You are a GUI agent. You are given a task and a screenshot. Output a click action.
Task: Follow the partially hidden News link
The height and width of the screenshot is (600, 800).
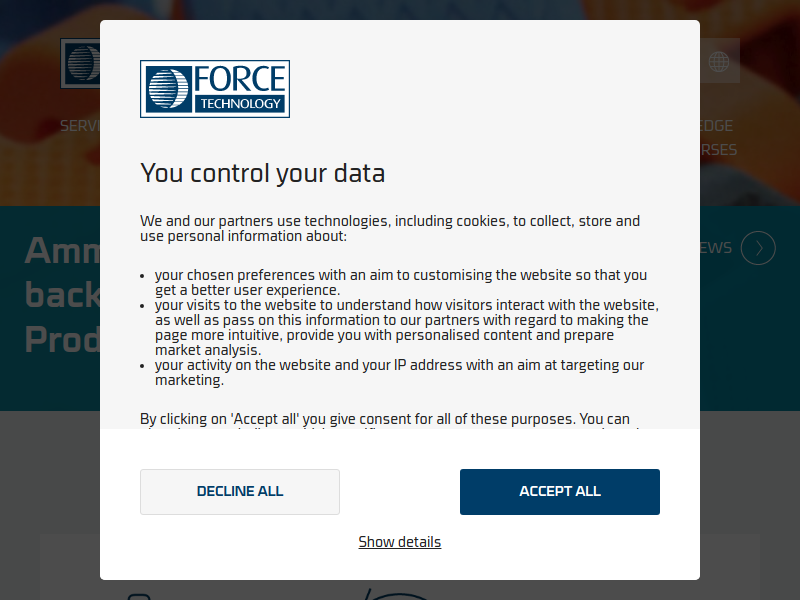point(716,248)
